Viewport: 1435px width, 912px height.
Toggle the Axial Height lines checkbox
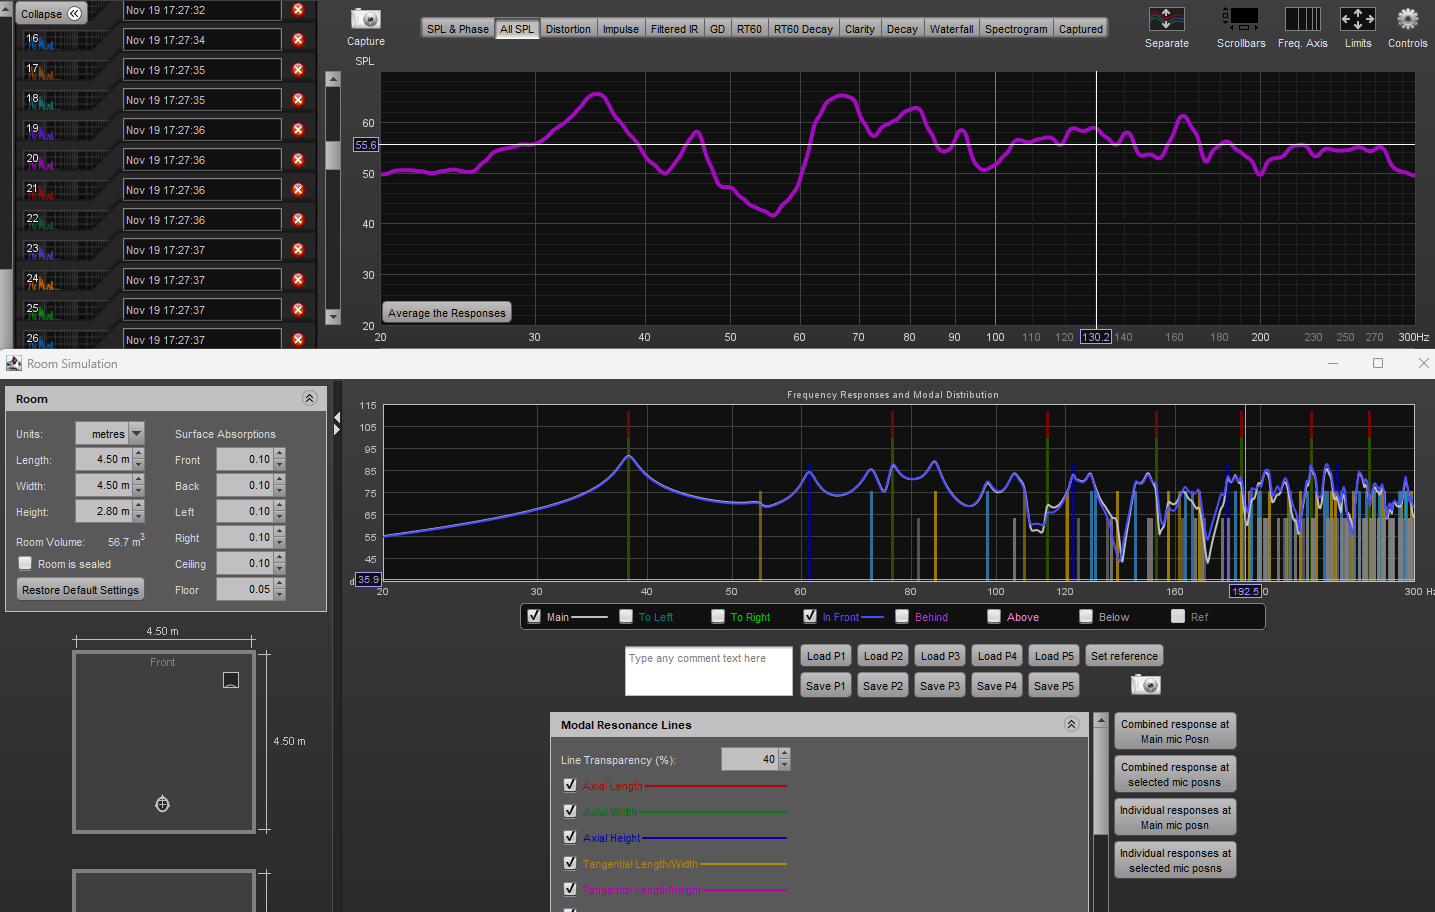pyautogui.click(x=570, y=837)
